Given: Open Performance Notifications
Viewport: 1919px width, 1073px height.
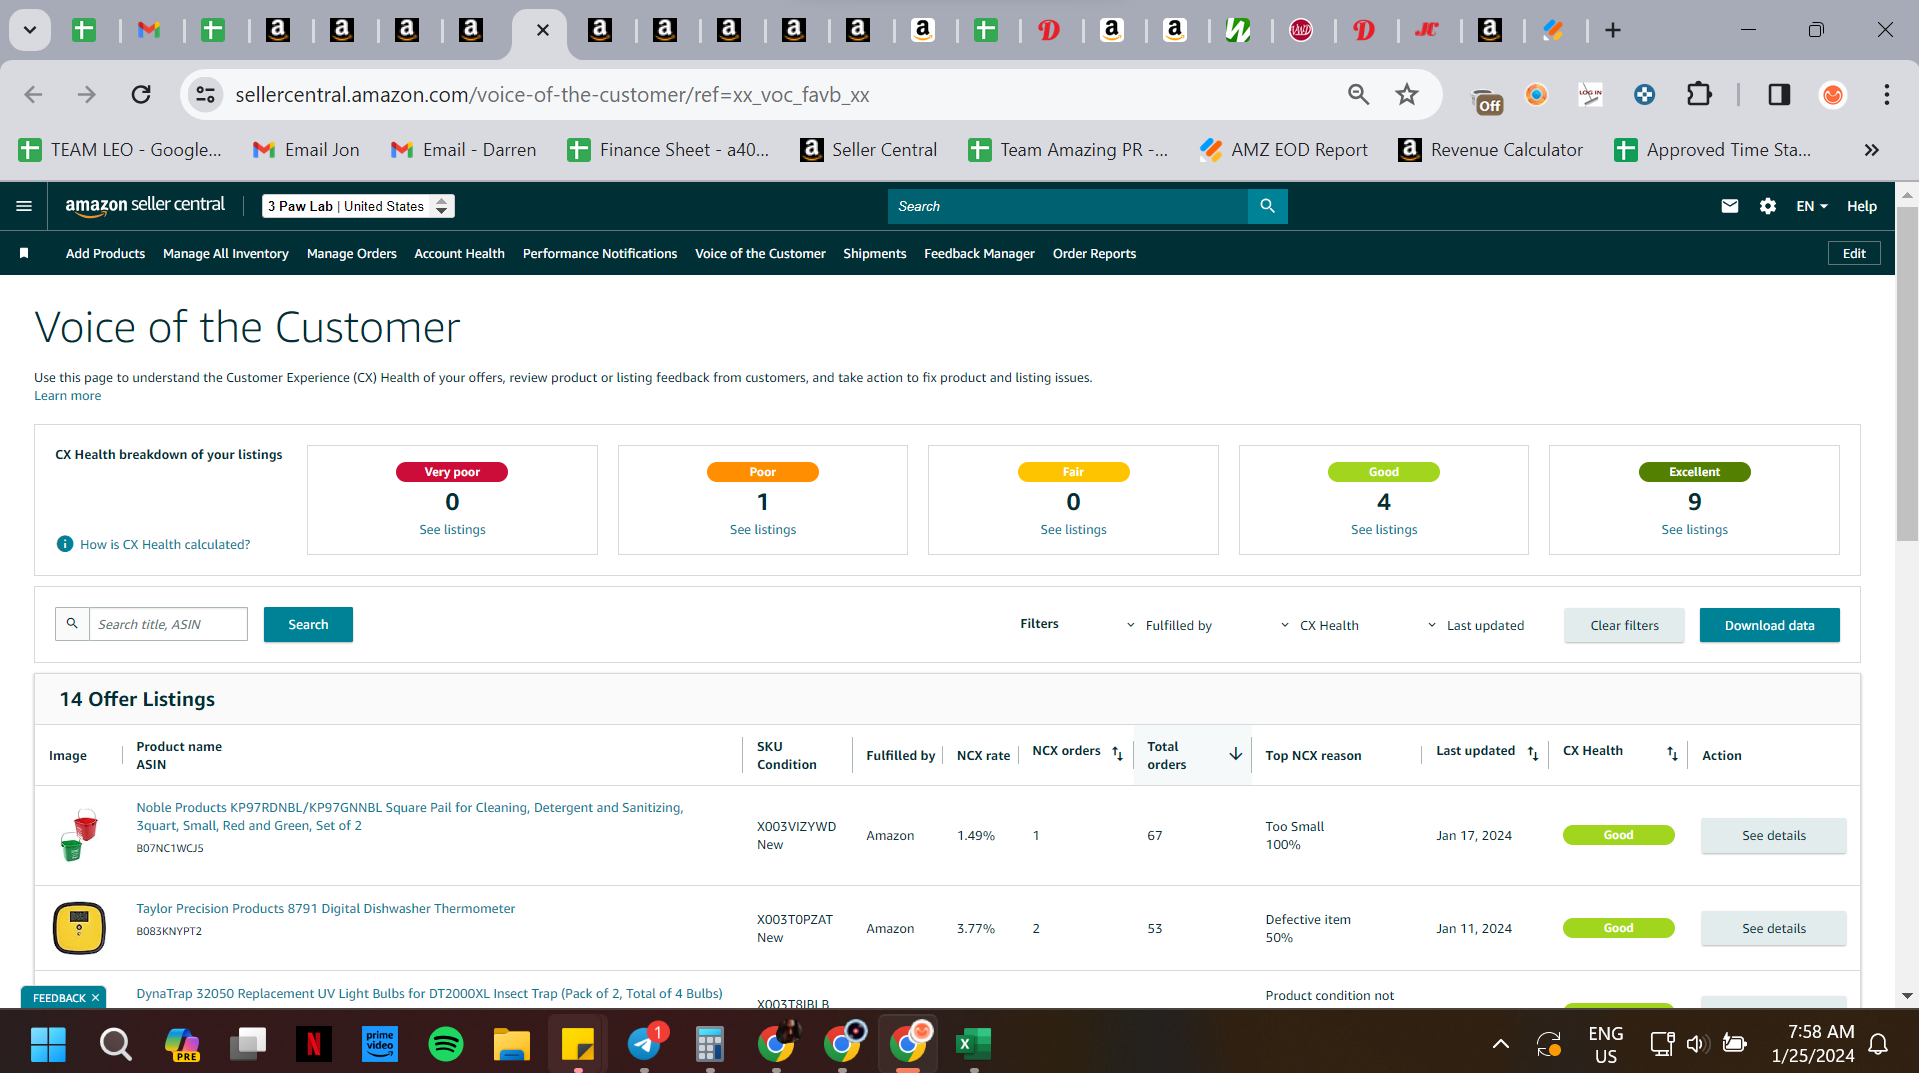Looking at the screenshot, I should [x=600, y=253].
